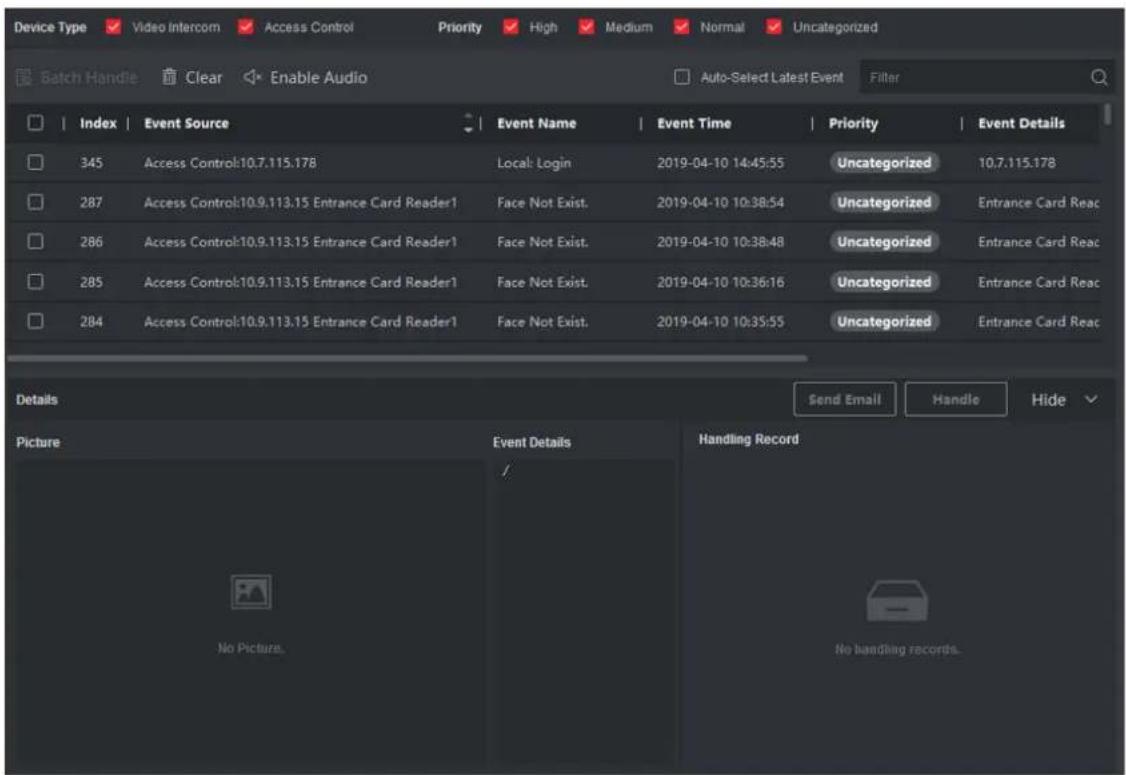Click event time 2019-04-10 10:36:16
Image resolution: width=1126 pixels, height=775 pixels.
tap(720, 282)
